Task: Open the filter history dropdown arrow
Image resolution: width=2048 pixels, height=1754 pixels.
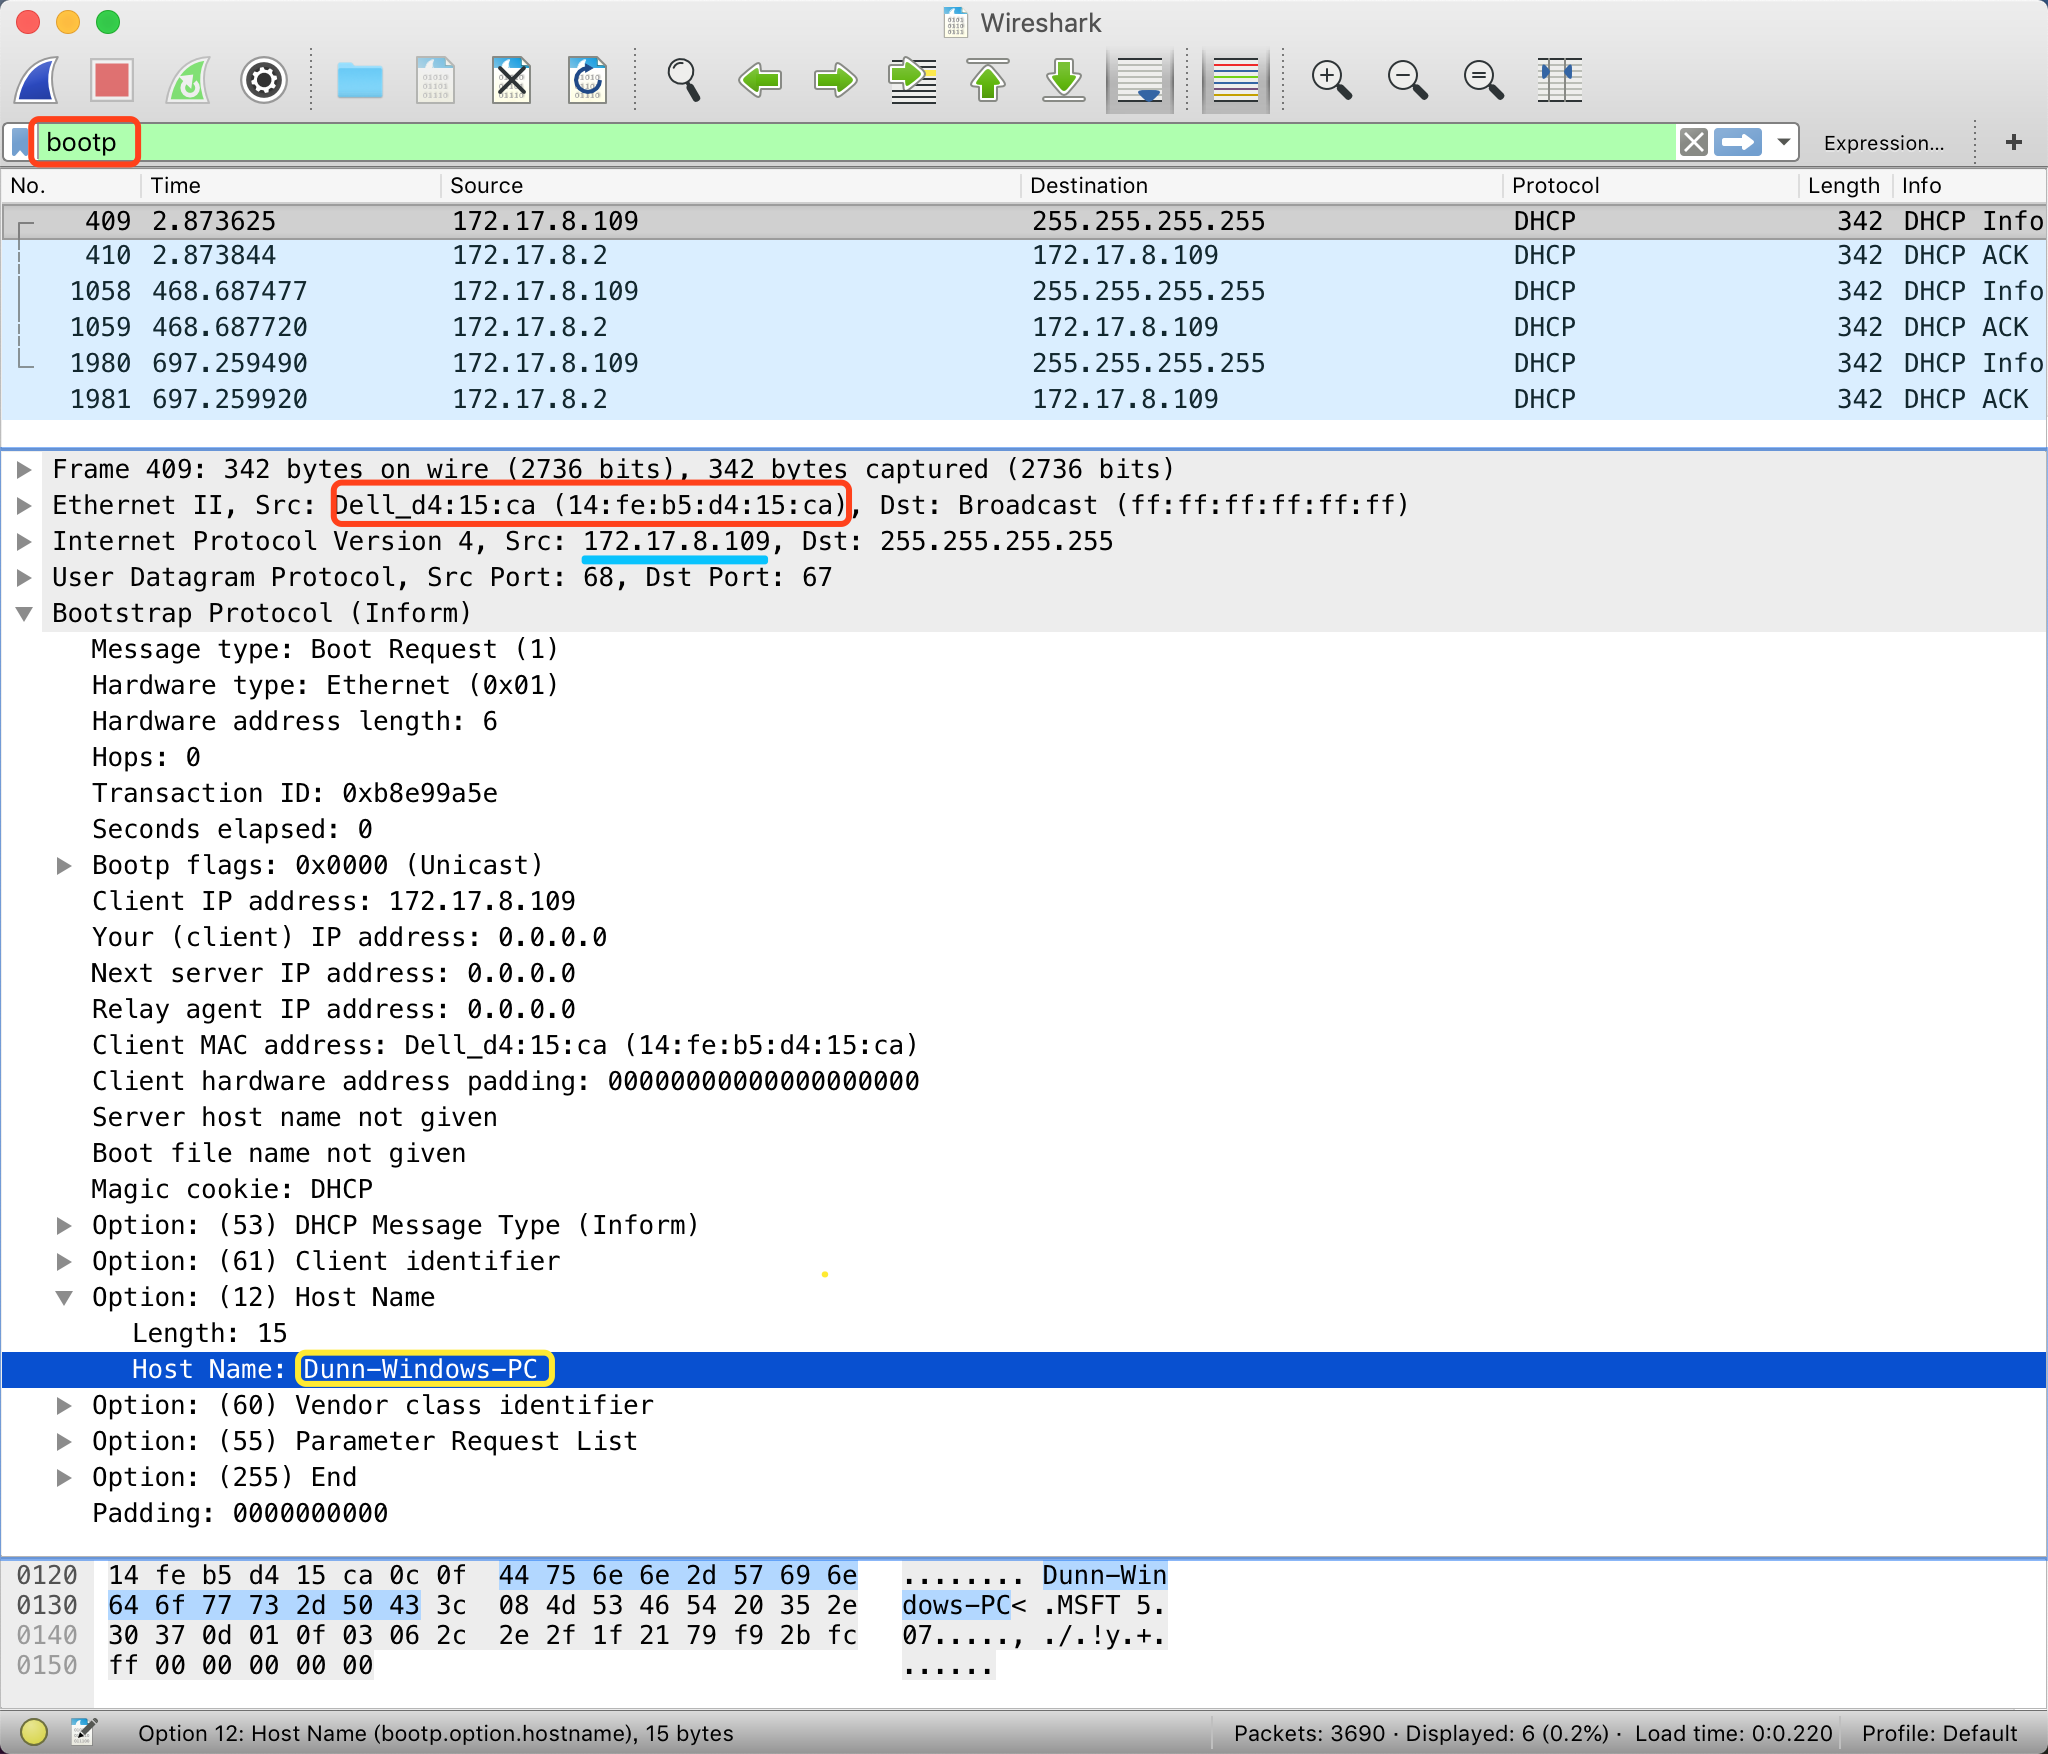Action: (1783, 142)
